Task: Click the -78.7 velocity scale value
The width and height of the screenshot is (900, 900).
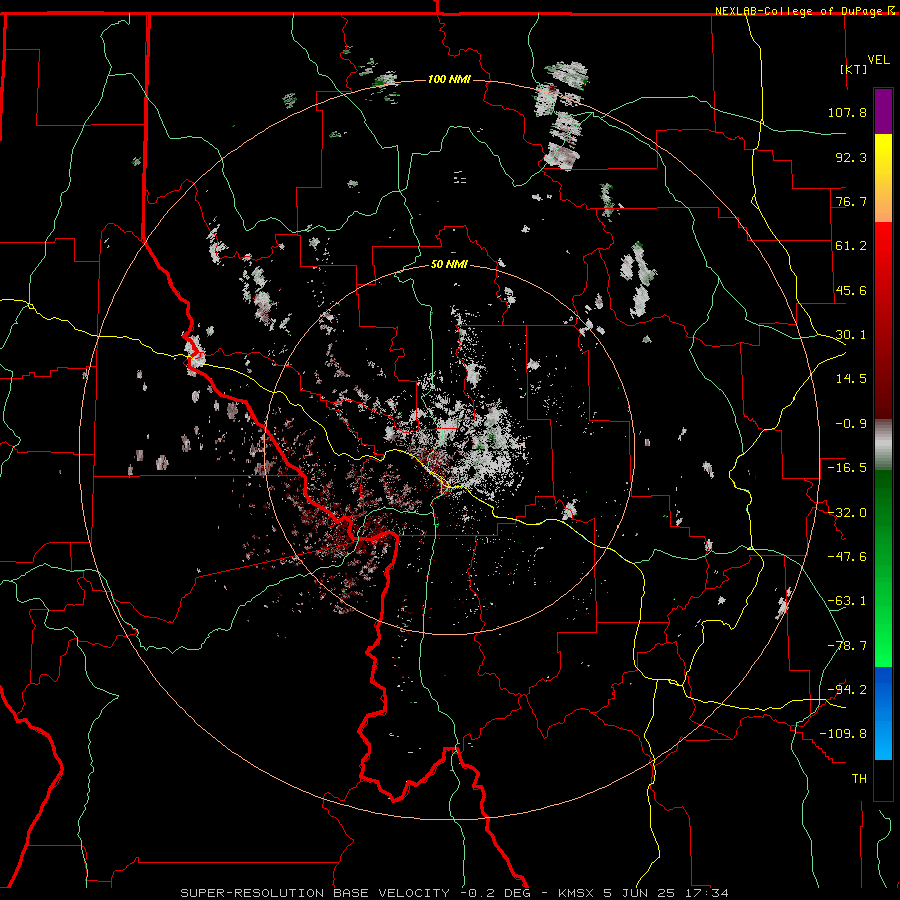Action: click(847, 646)
